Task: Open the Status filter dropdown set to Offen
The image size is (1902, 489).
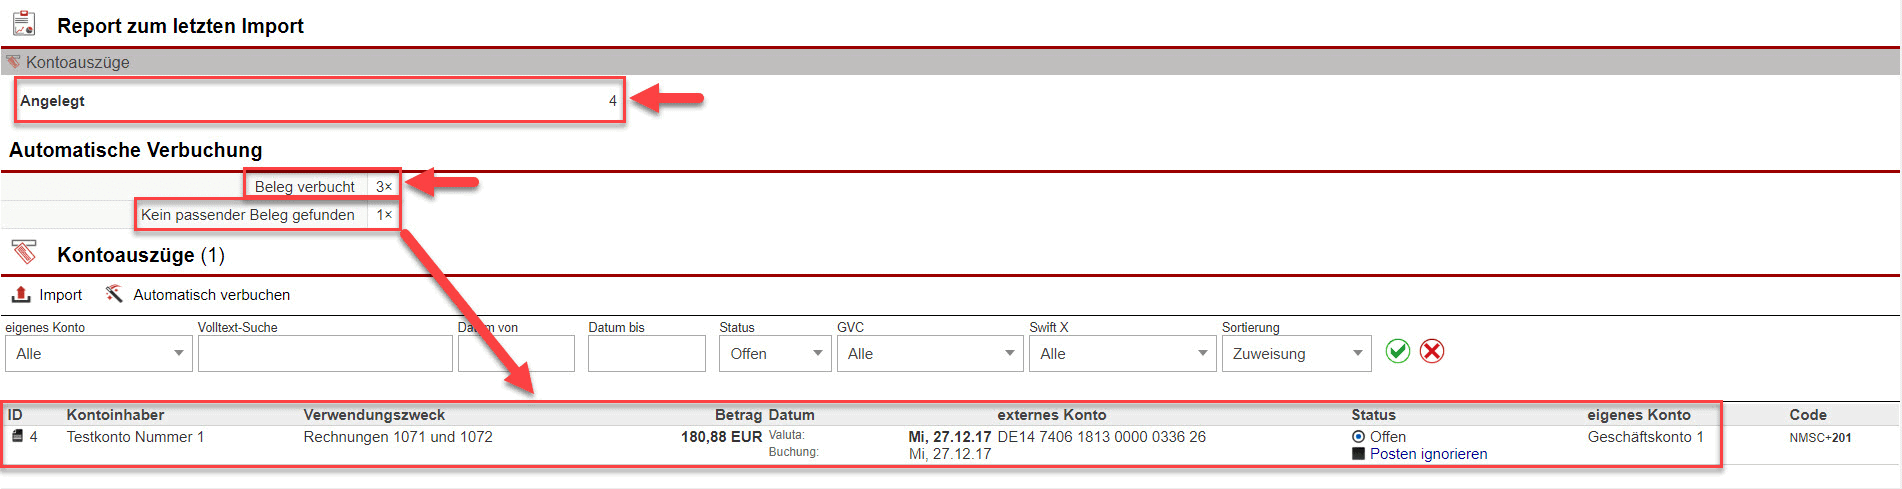Action: (775, 354)
